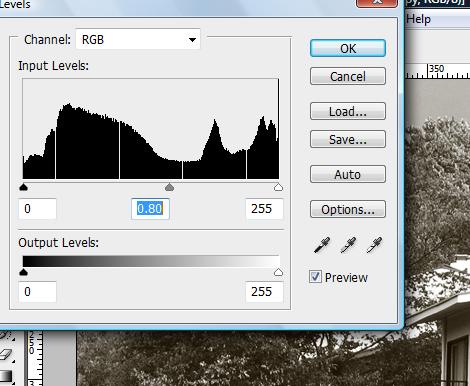Select the Eraser tool in toolbox
Viewport: 470px width, 386px height.
point(6,355)
